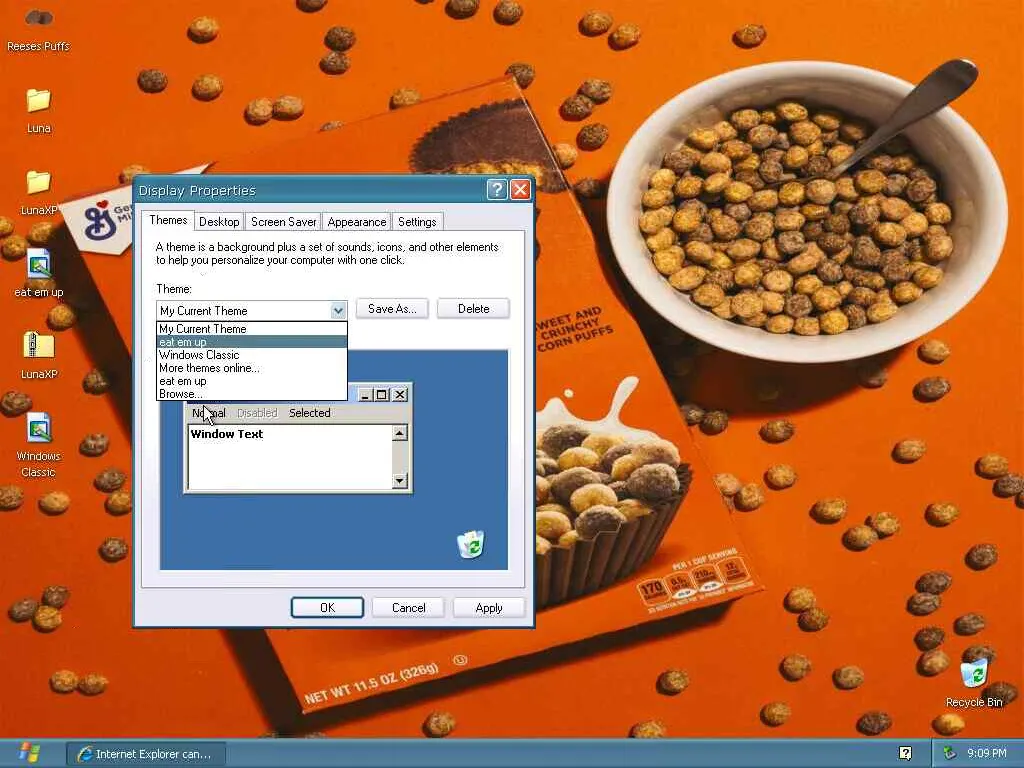Screen dimensions: 1024x768
Task: Click the Display Properties help button
Action: click(x=497, y=189)
